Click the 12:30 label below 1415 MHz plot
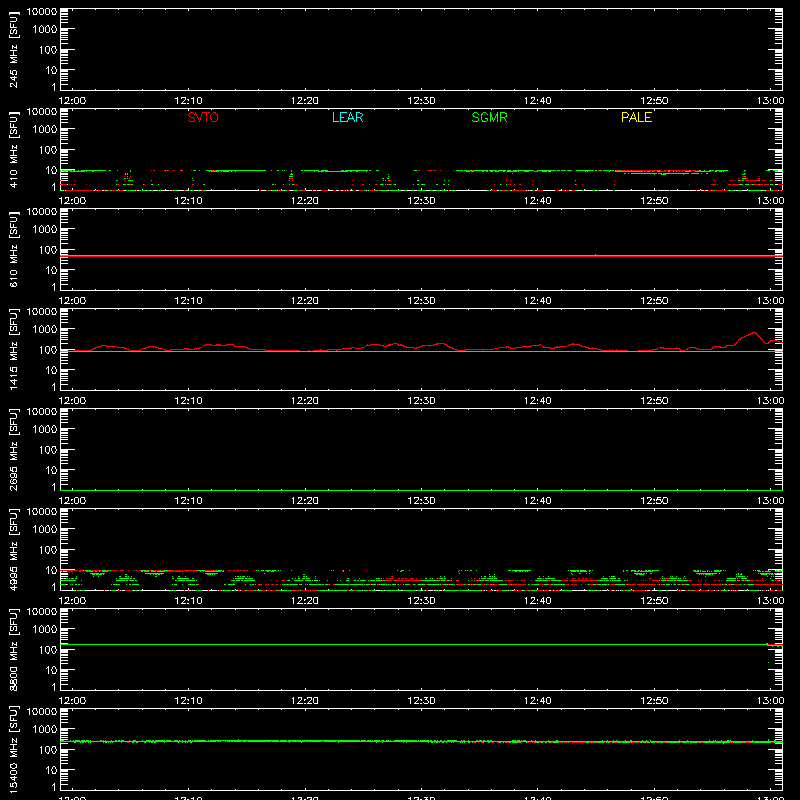The height and width of the screenshot is (800, 800). pyautogui.click(x=421, y=401)
